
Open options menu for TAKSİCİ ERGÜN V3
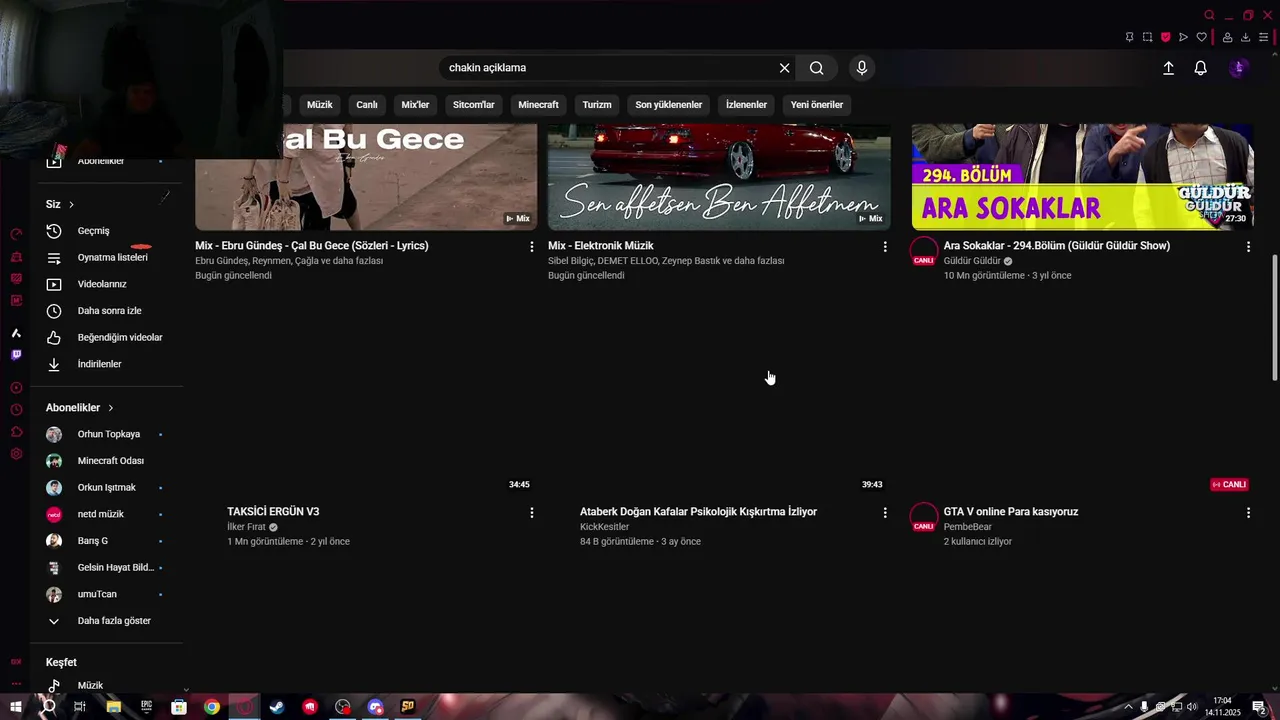[x=531, y=512]
